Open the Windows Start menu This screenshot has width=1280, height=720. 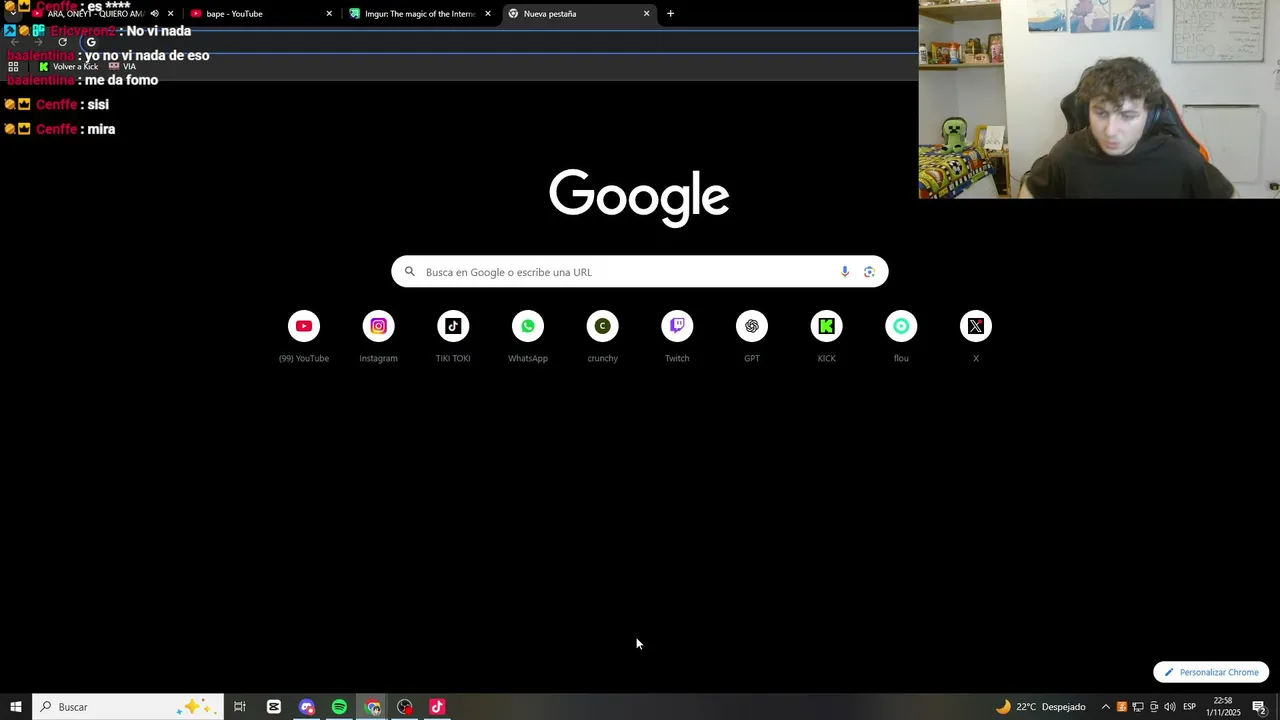pyautogui.click(x=15, y=707)
